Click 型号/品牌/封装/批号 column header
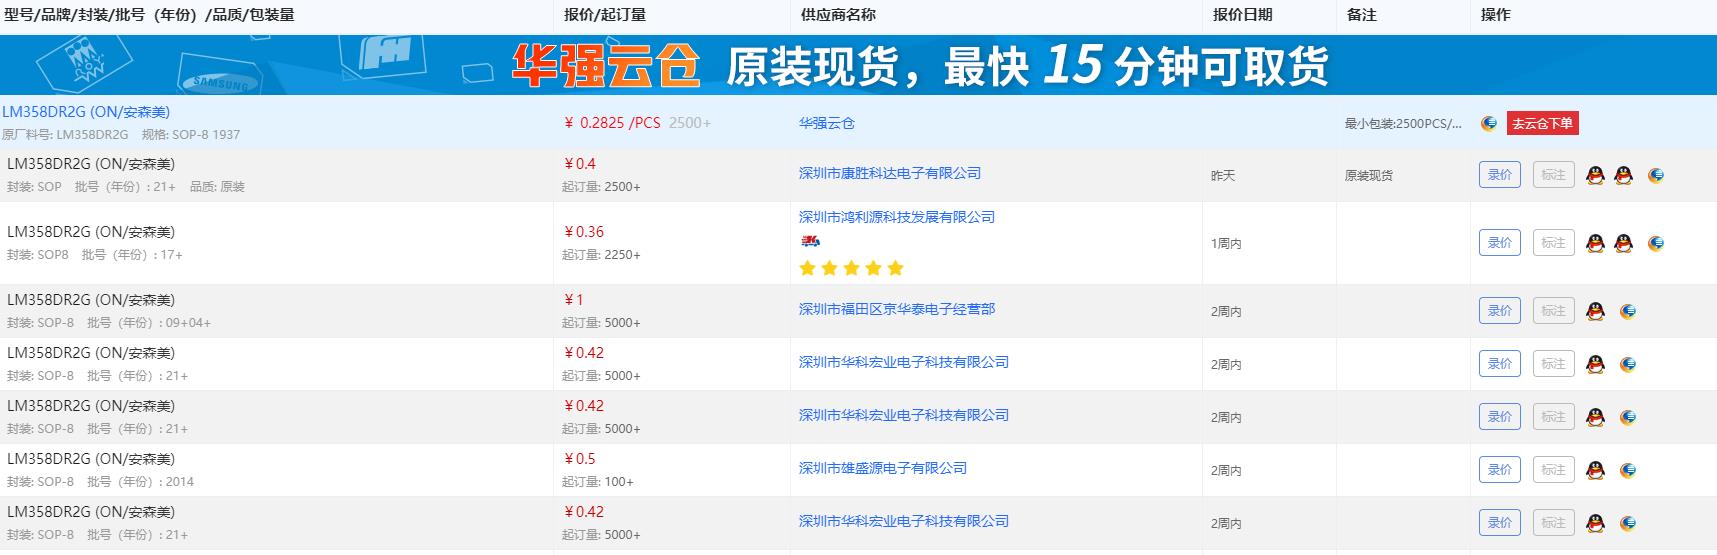Image resolution: width=1717 pixels, height=555 pixels. (x=149, y=15)
